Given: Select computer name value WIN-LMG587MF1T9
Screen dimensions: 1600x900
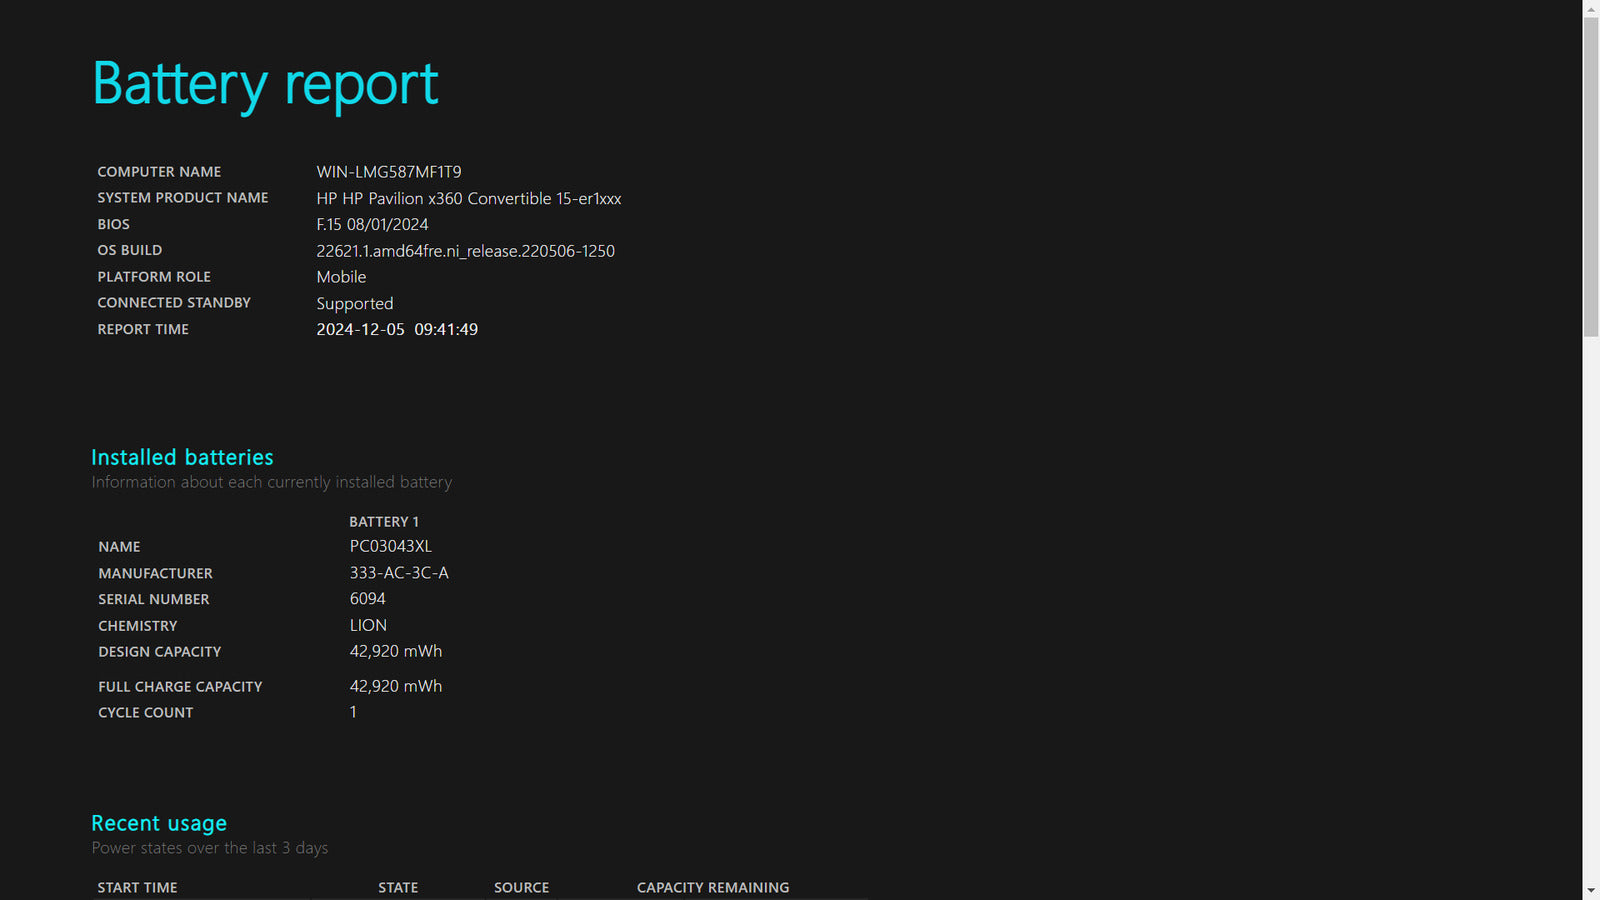Looking at the screenshot, I should click(389, 172).
